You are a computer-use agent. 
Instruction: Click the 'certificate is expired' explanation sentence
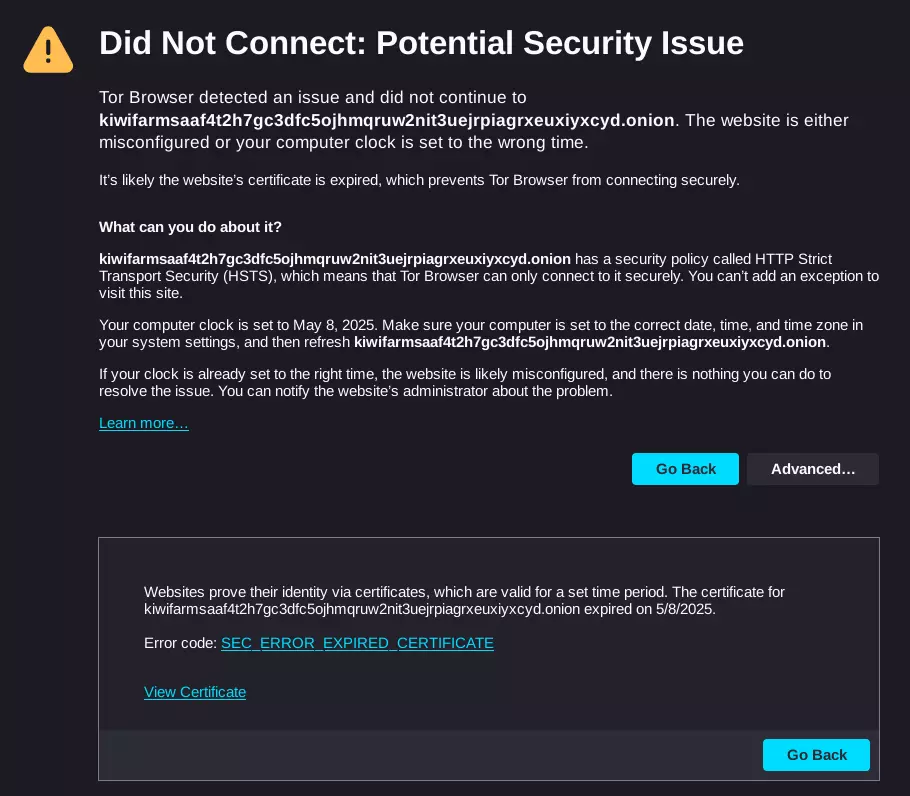point(419,180)
